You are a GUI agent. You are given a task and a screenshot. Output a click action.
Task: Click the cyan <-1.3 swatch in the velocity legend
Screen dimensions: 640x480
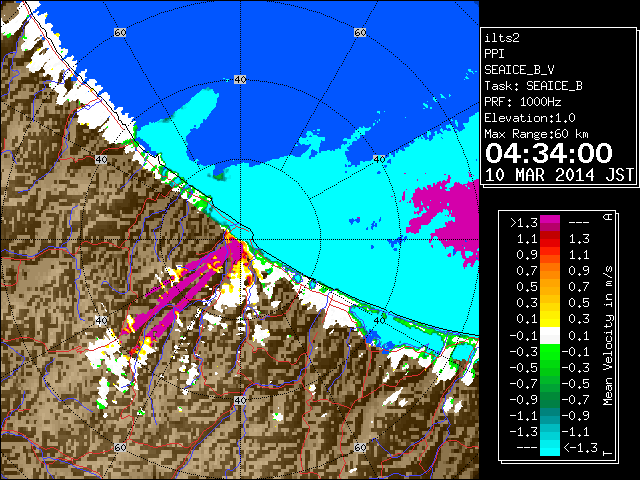click(x=550, y=447)
